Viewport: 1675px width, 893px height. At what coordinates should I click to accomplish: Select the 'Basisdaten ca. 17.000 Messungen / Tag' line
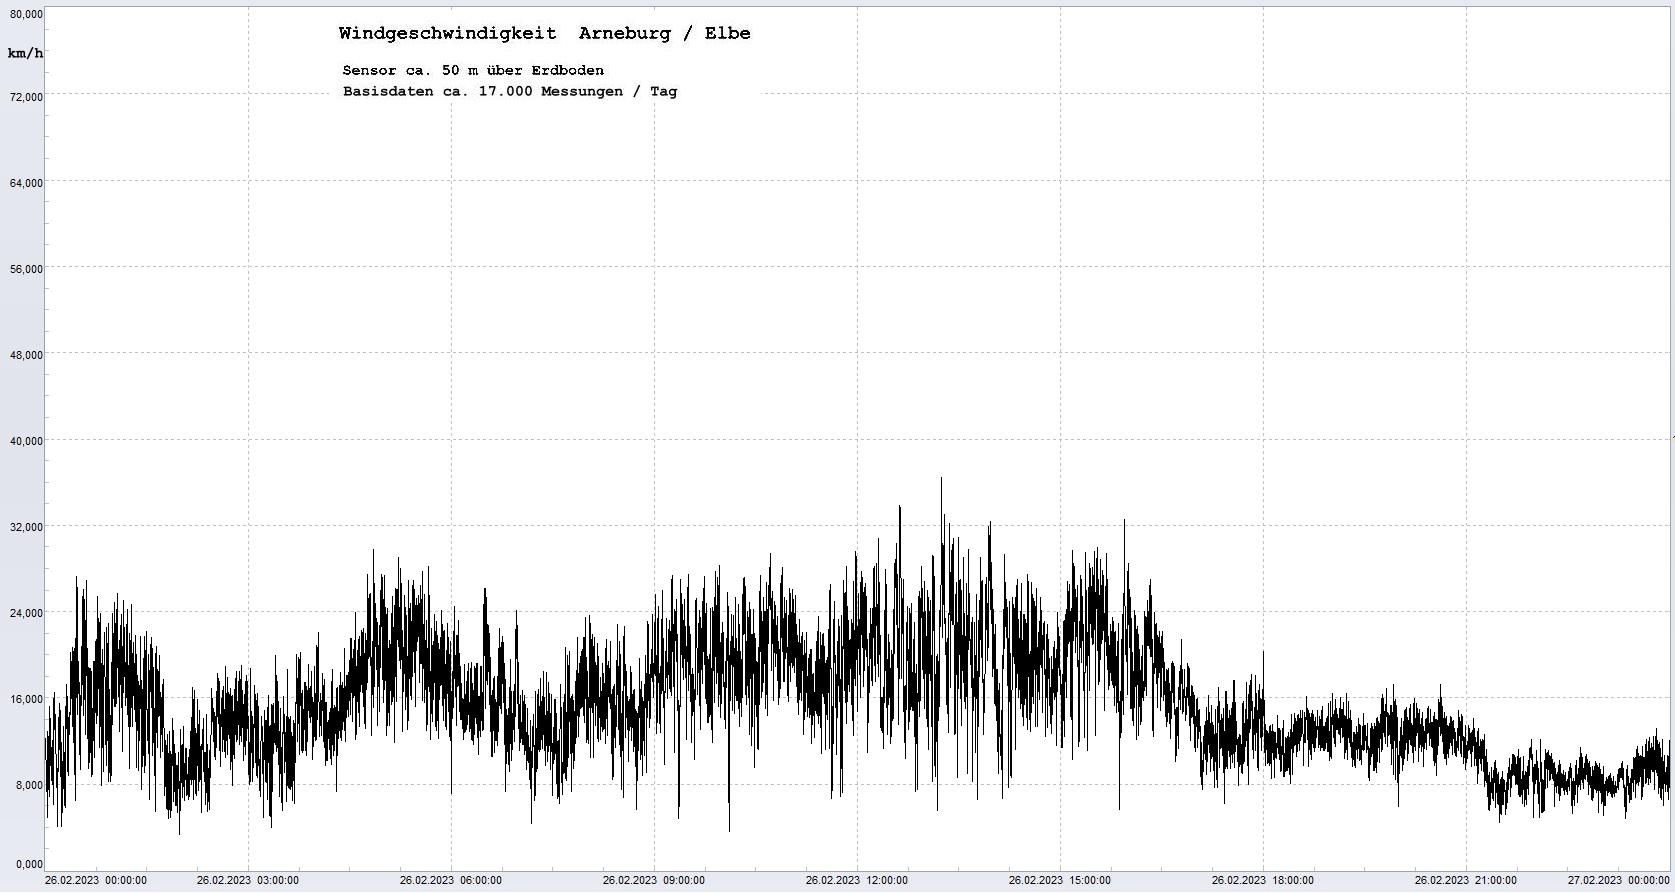509,91
